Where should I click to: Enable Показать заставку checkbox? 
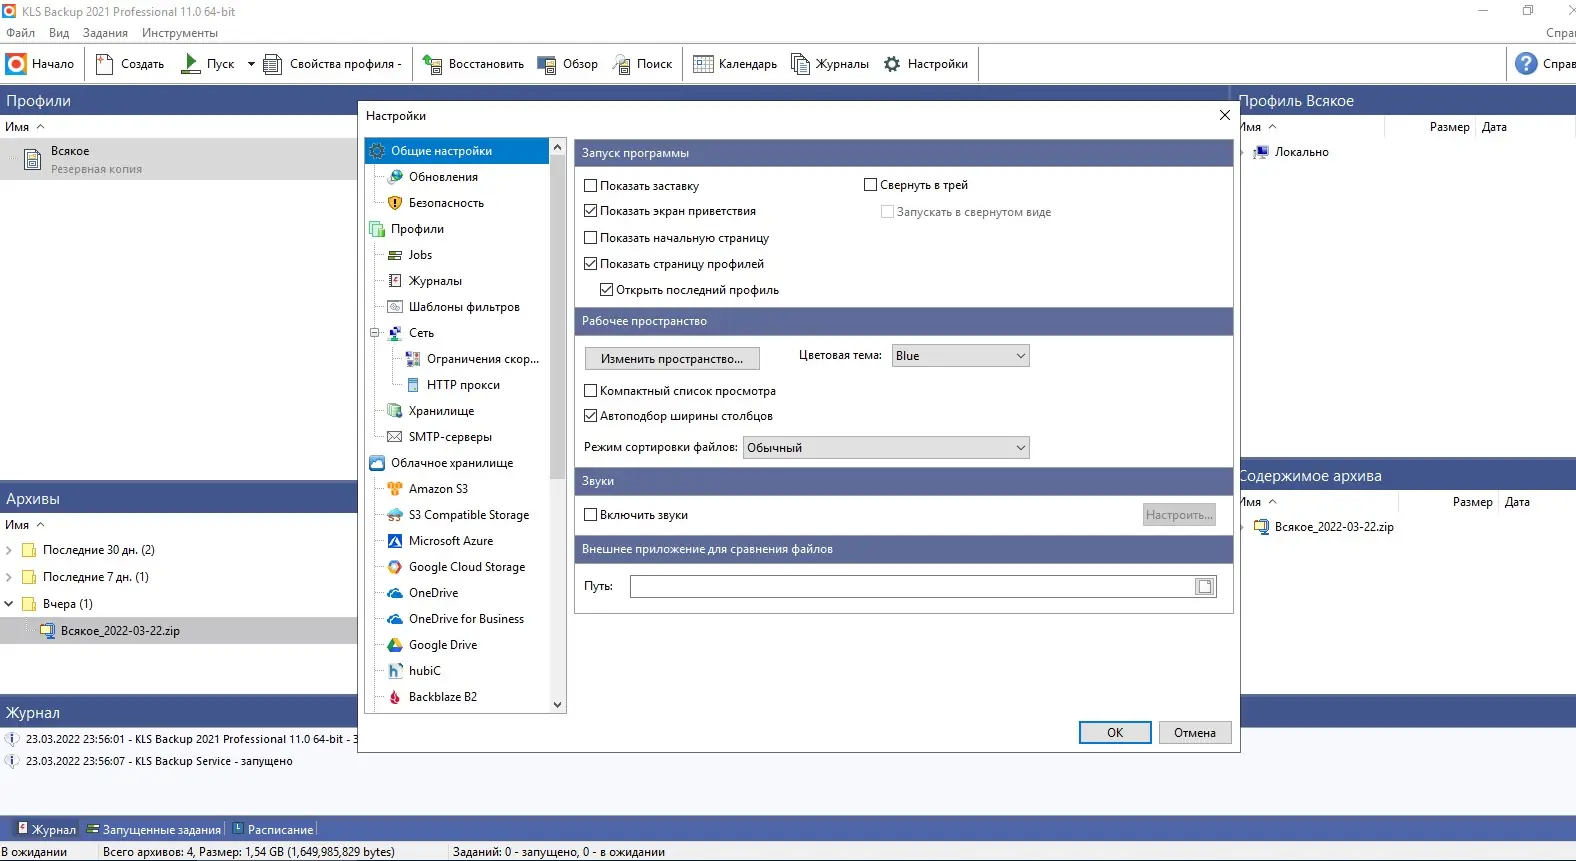591,186
